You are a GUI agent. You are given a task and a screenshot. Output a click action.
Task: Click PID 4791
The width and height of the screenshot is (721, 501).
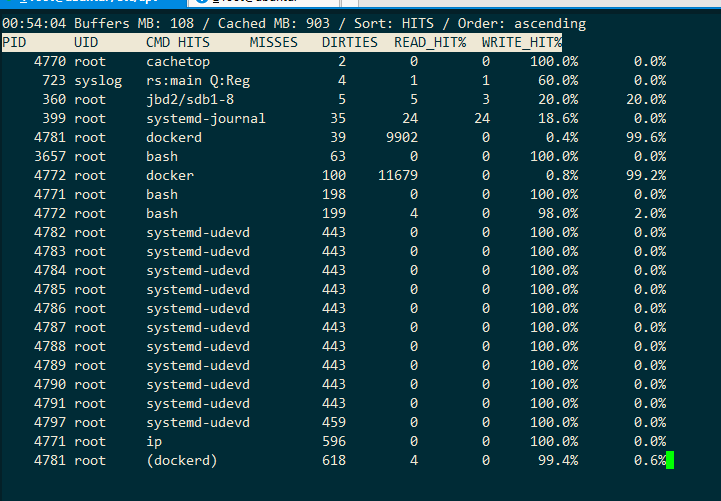[50, 404]
